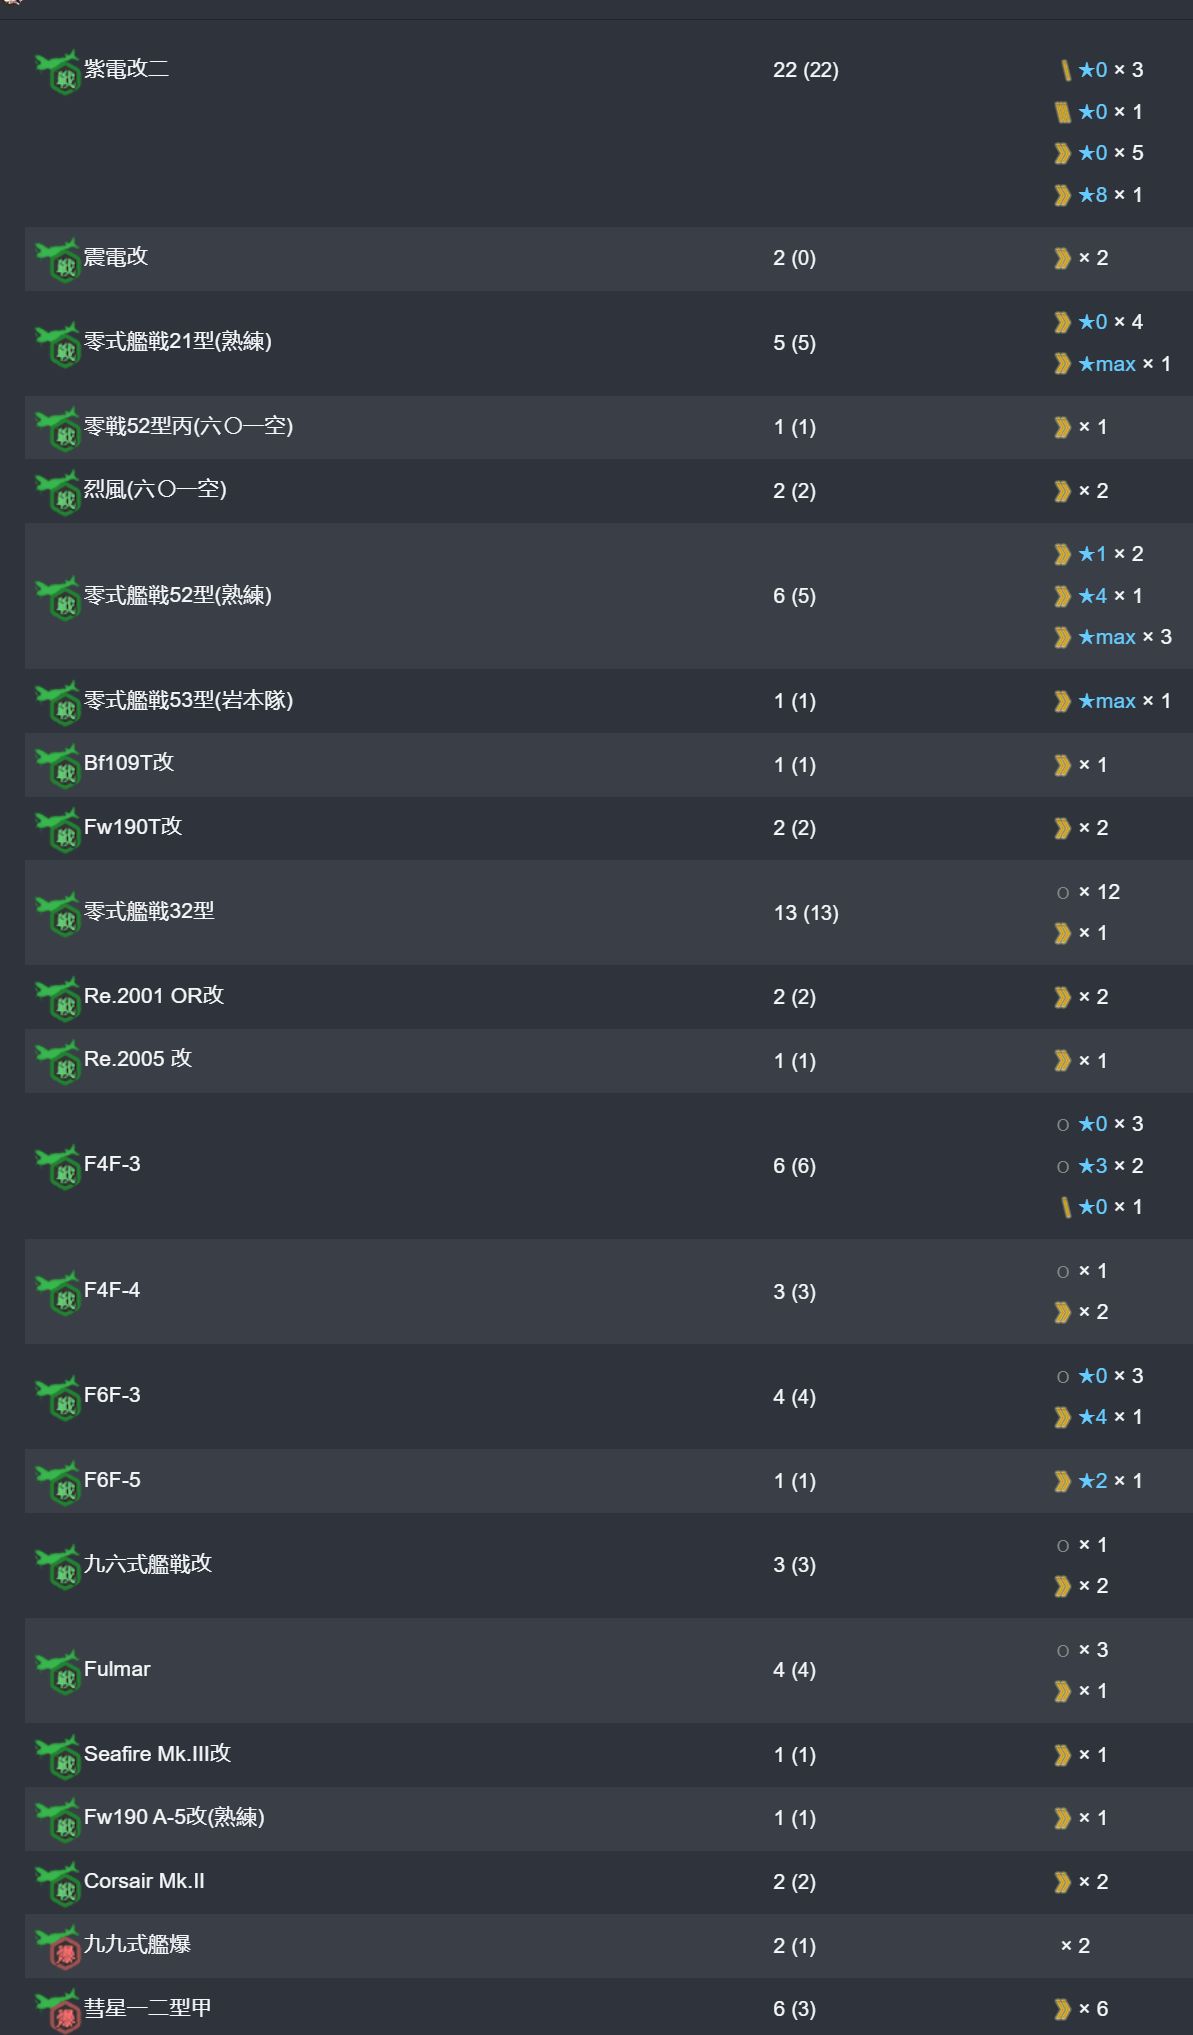Click count 22 (22) for 紫電改二

[x=806, y=70]
